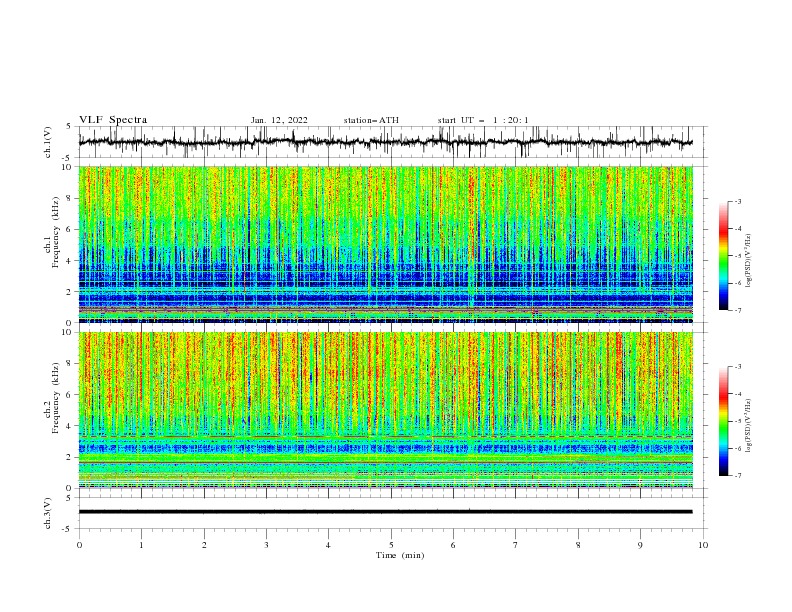Screen dimensions: 792x612
Task: Pick the ch.1 PSD color bar
Action: coord(723,256)
